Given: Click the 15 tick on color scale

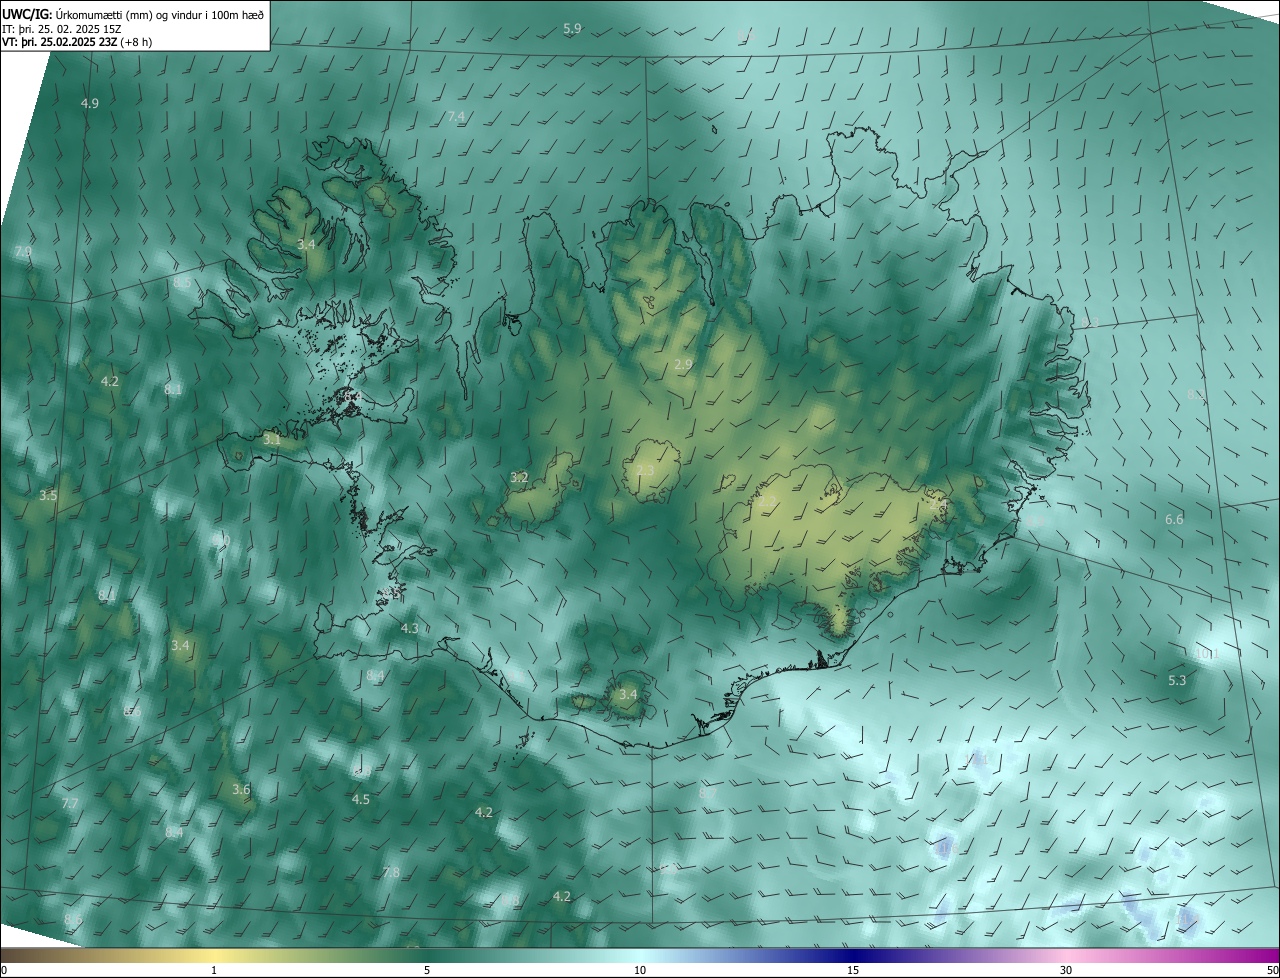Looking at the screenshot, I should click(853, 970).
